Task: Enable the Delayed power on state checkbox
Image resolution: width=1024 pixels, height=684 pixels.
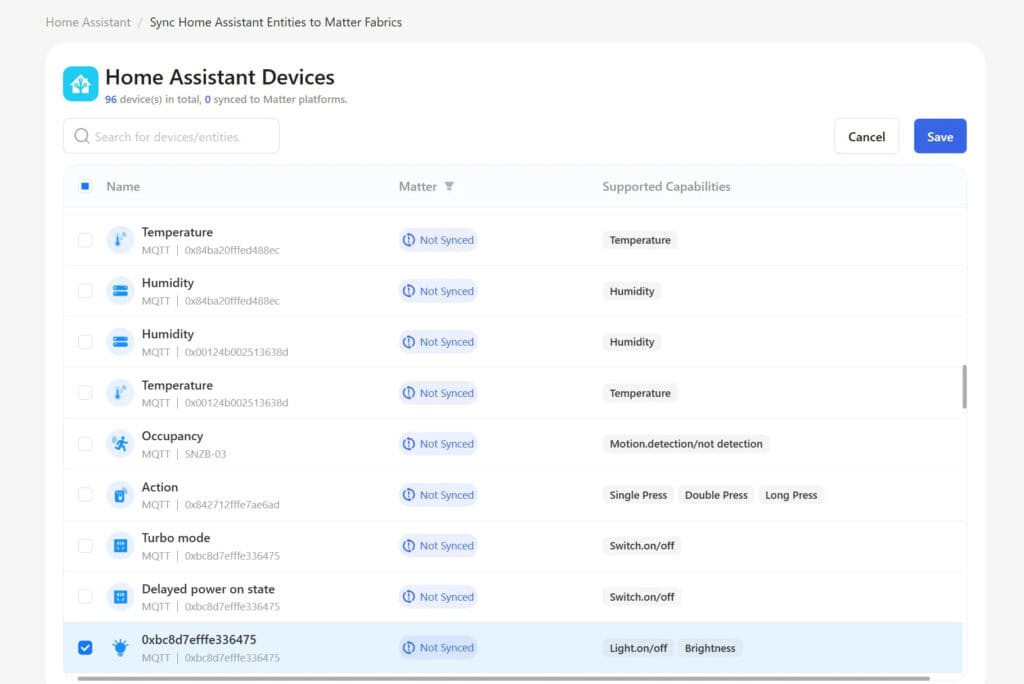Action: [85, 596]
